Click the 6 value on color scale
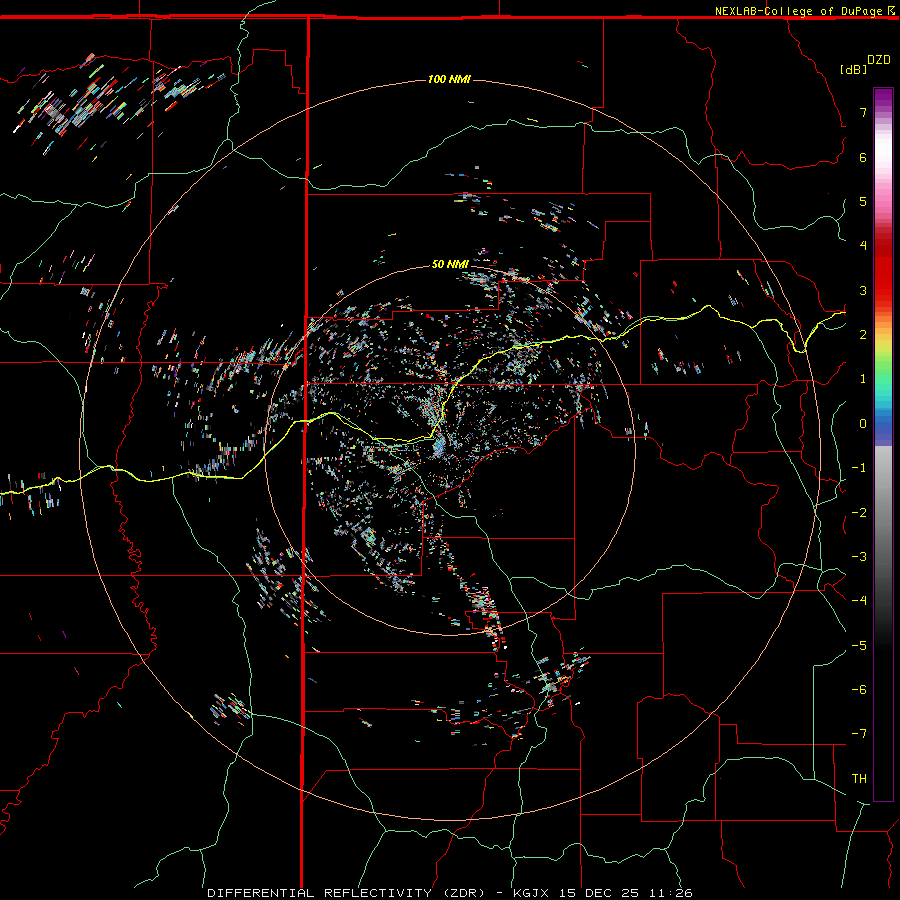Image resolution: width=900 pixels, height=900 pixels. (x=863, y=157)
